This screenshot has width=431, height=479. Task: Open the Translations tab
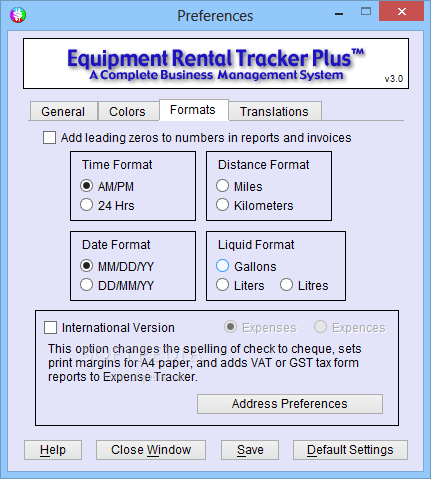tap(275, 111)
